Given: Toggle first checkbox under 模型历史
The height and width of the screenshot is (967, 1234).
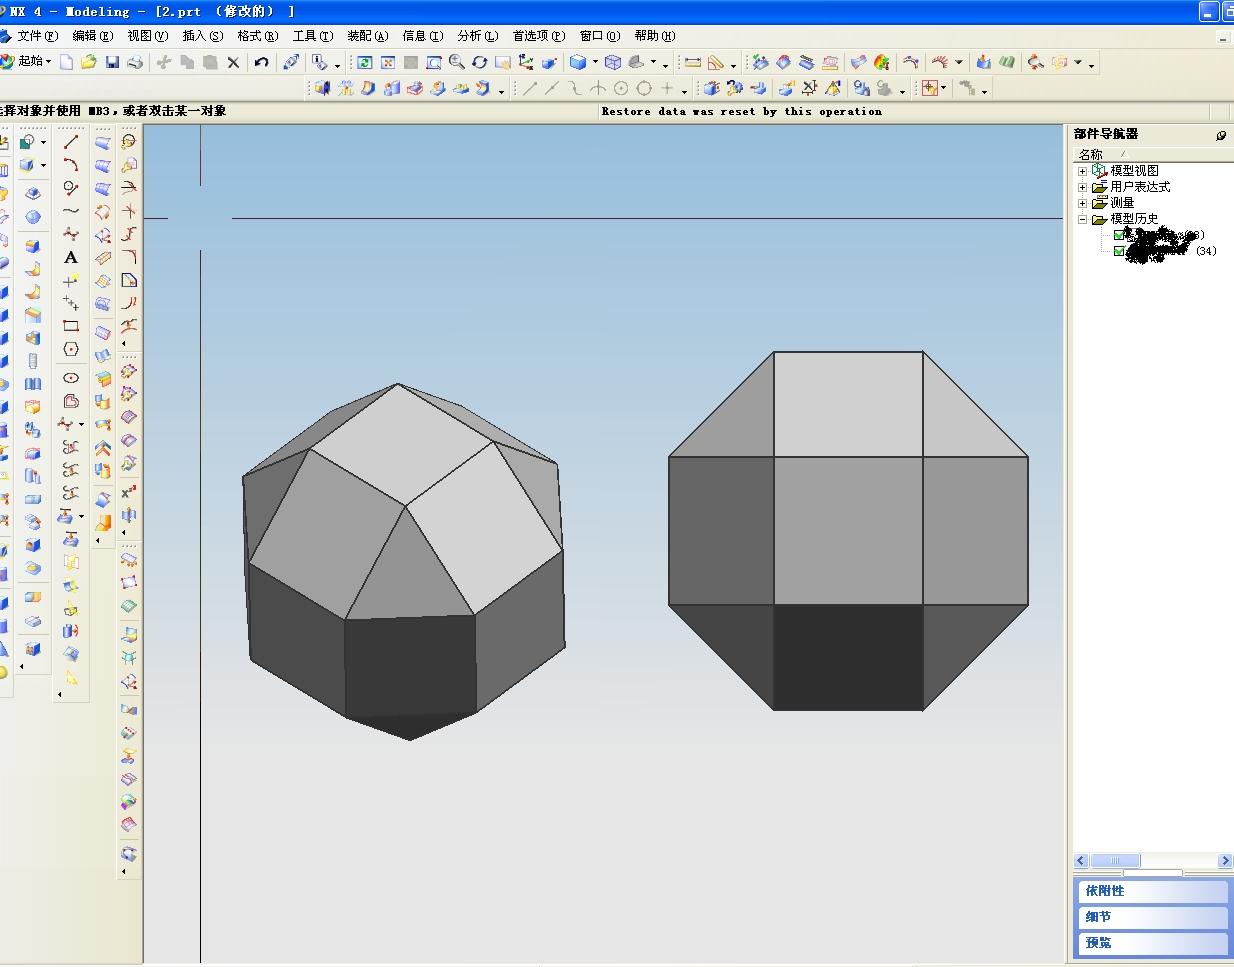Looking at the screenshot, I should point(1119,236).
